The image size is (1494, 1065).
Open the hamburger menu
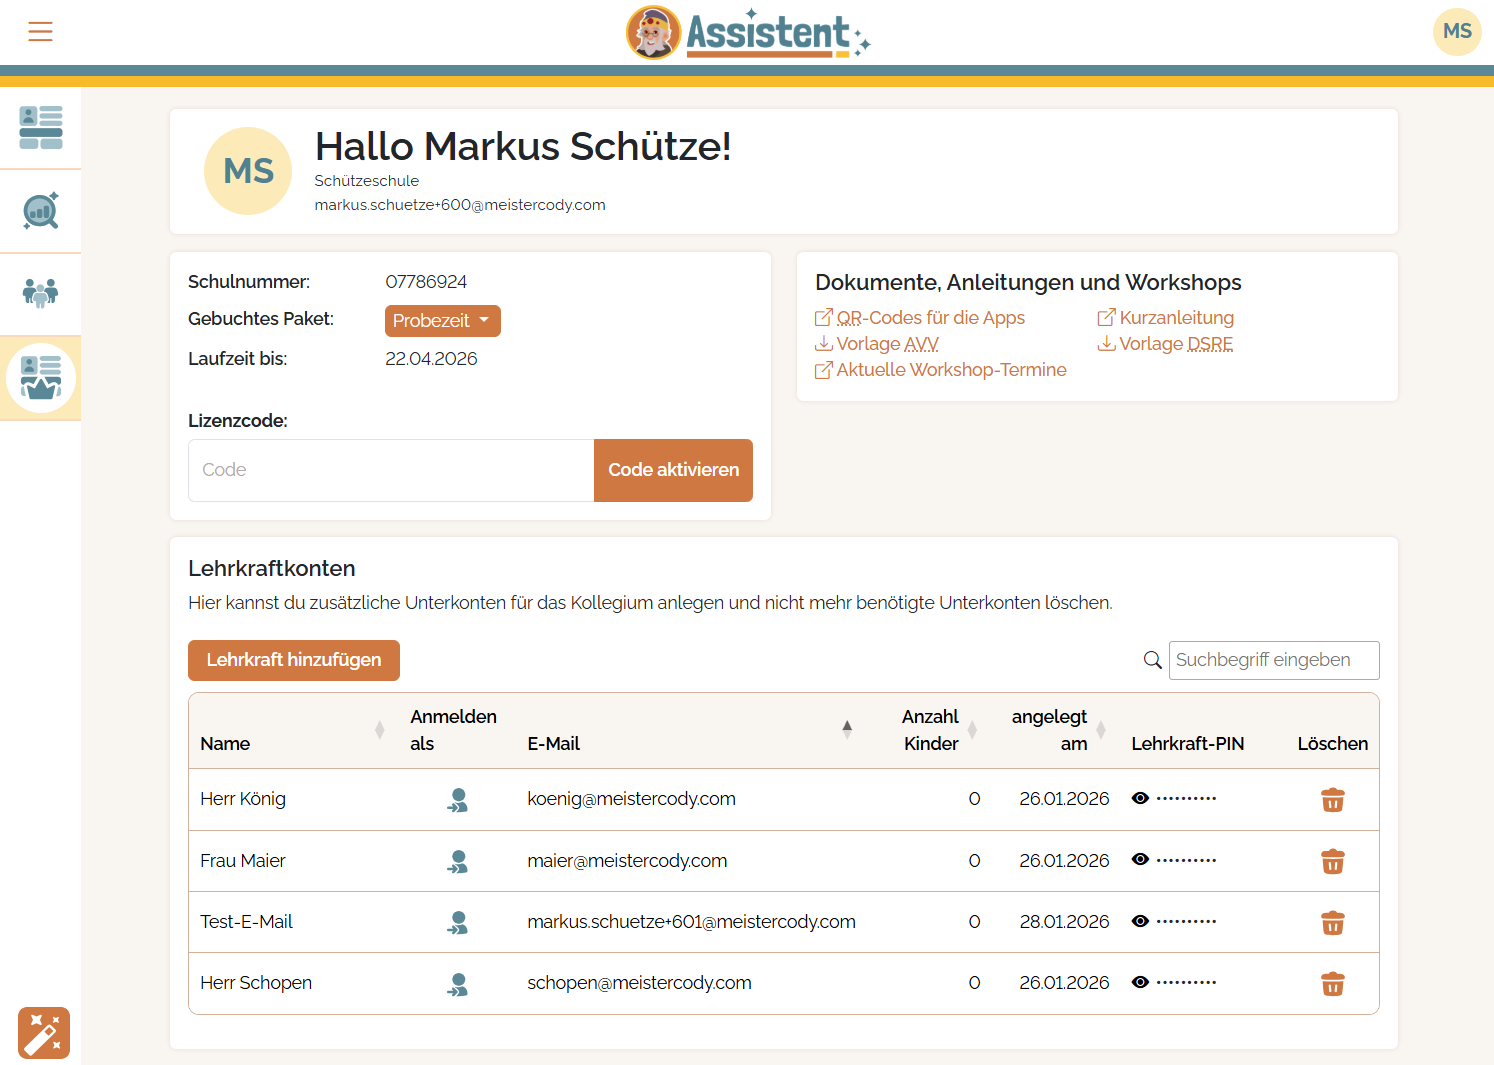(40, 32)
